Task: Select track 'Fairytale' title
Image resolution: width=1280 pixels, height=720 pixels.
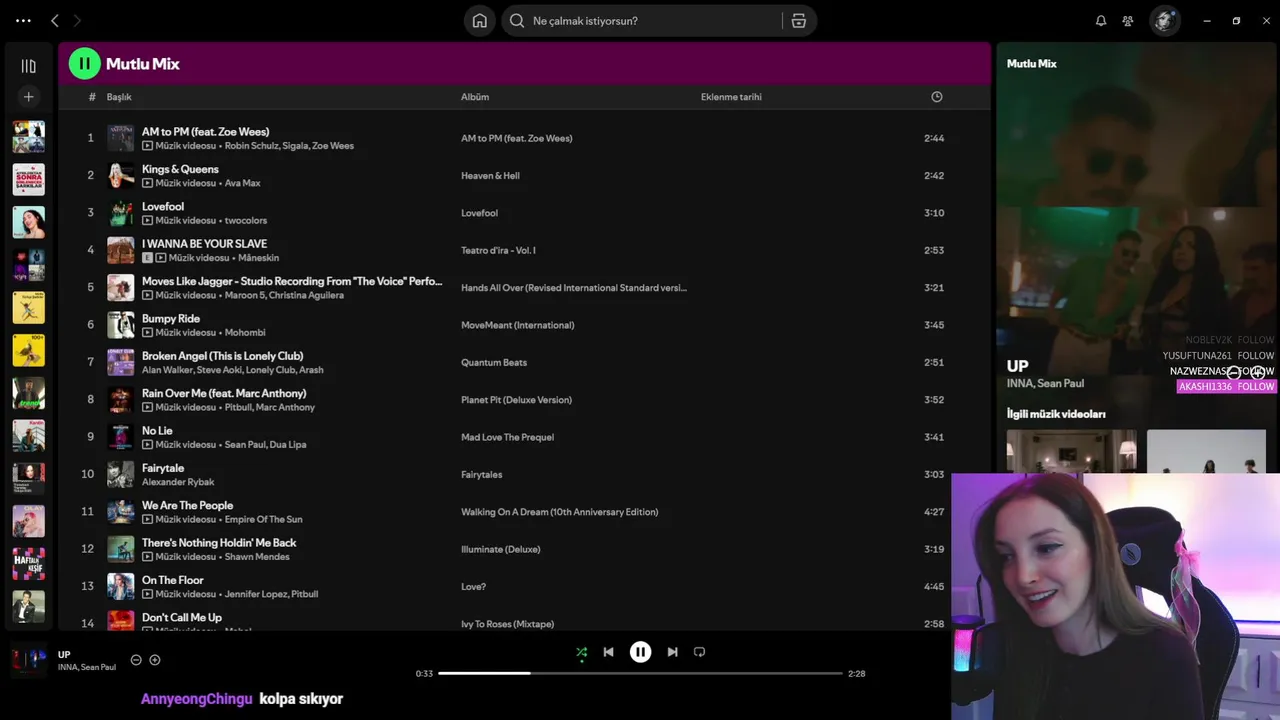Action: pyautogui.click(x=163, y=468)
